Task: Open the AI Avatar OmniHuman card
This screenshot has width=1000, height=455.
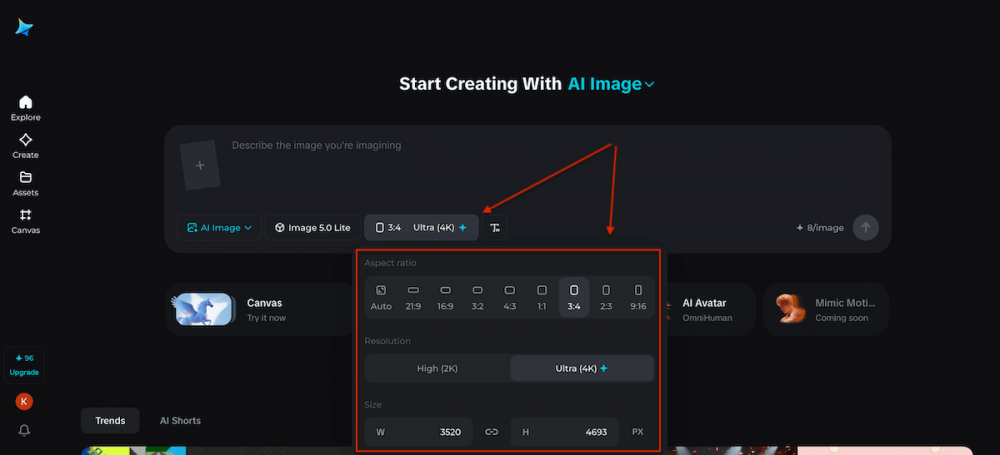Action: (708, 309)
